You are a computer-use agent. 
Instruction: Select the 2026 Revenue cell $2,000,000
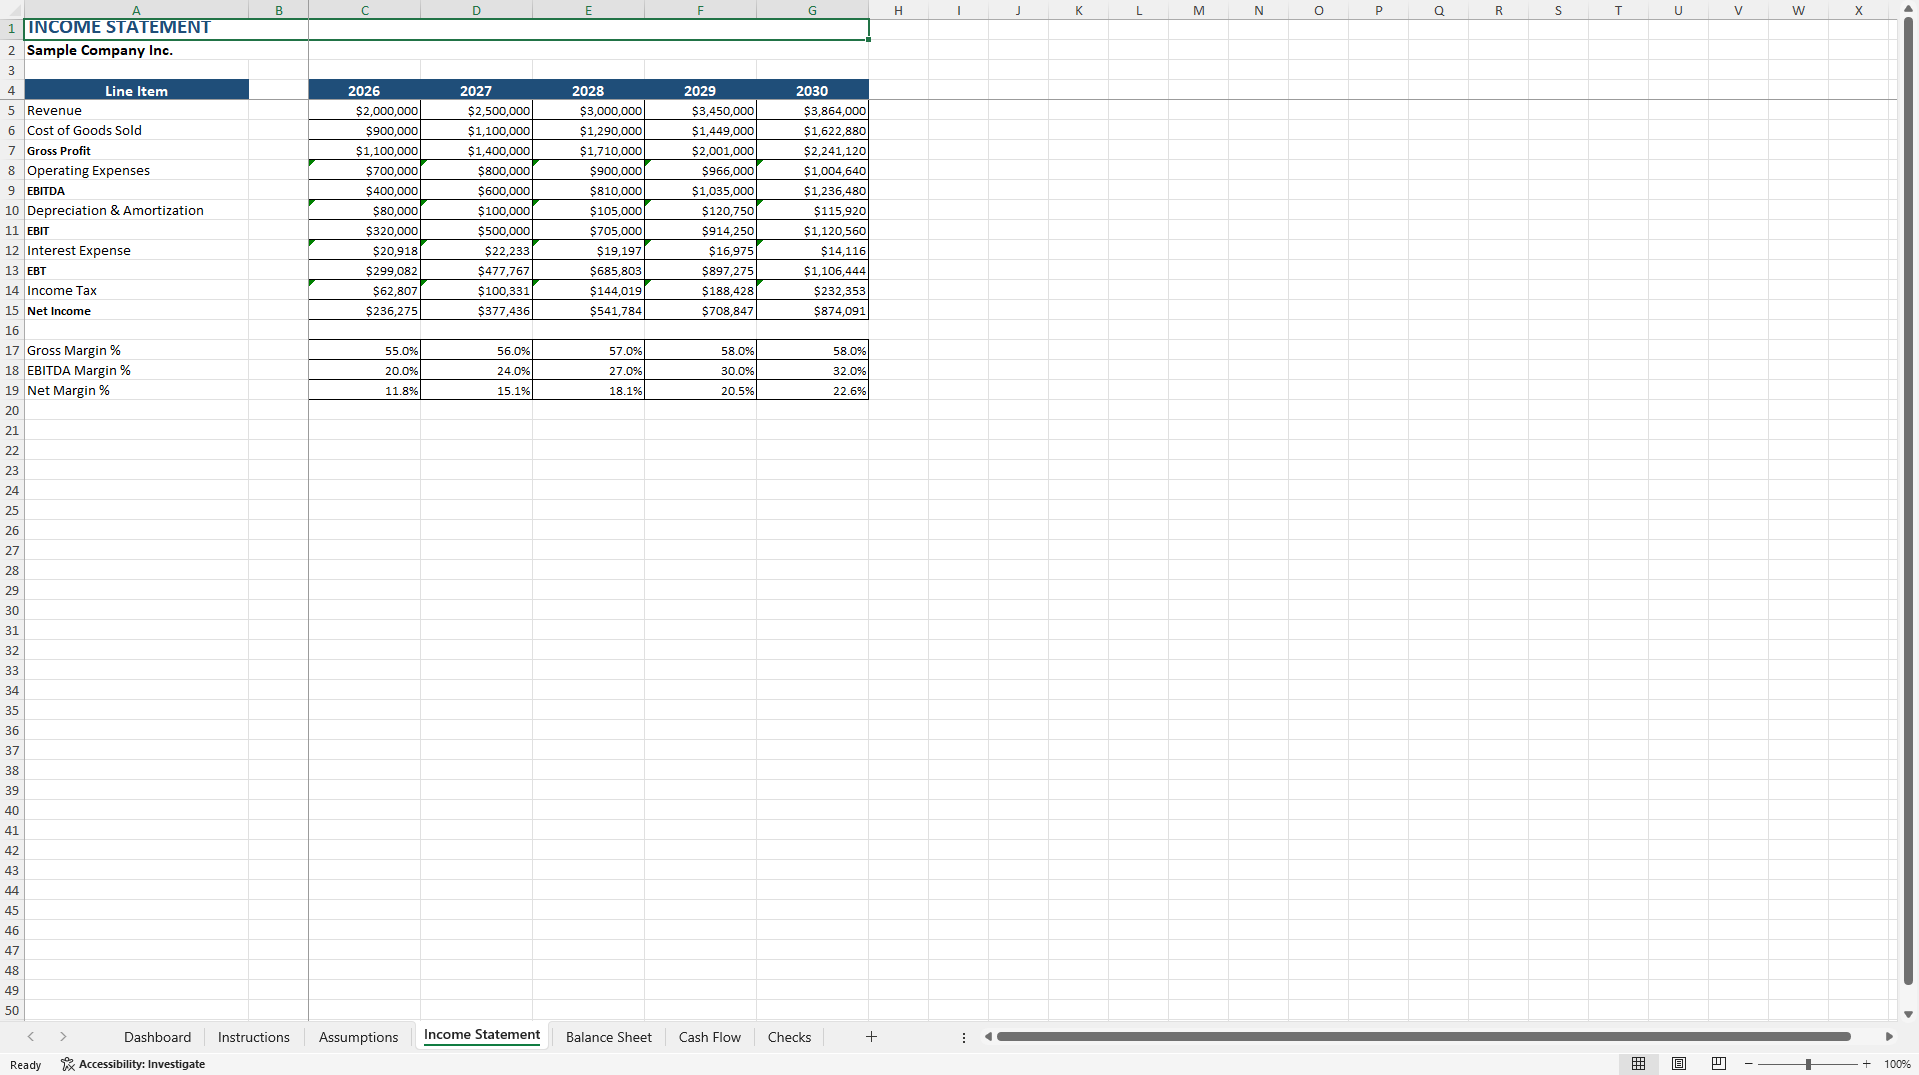pyautogui.click(x=364, y=110)
